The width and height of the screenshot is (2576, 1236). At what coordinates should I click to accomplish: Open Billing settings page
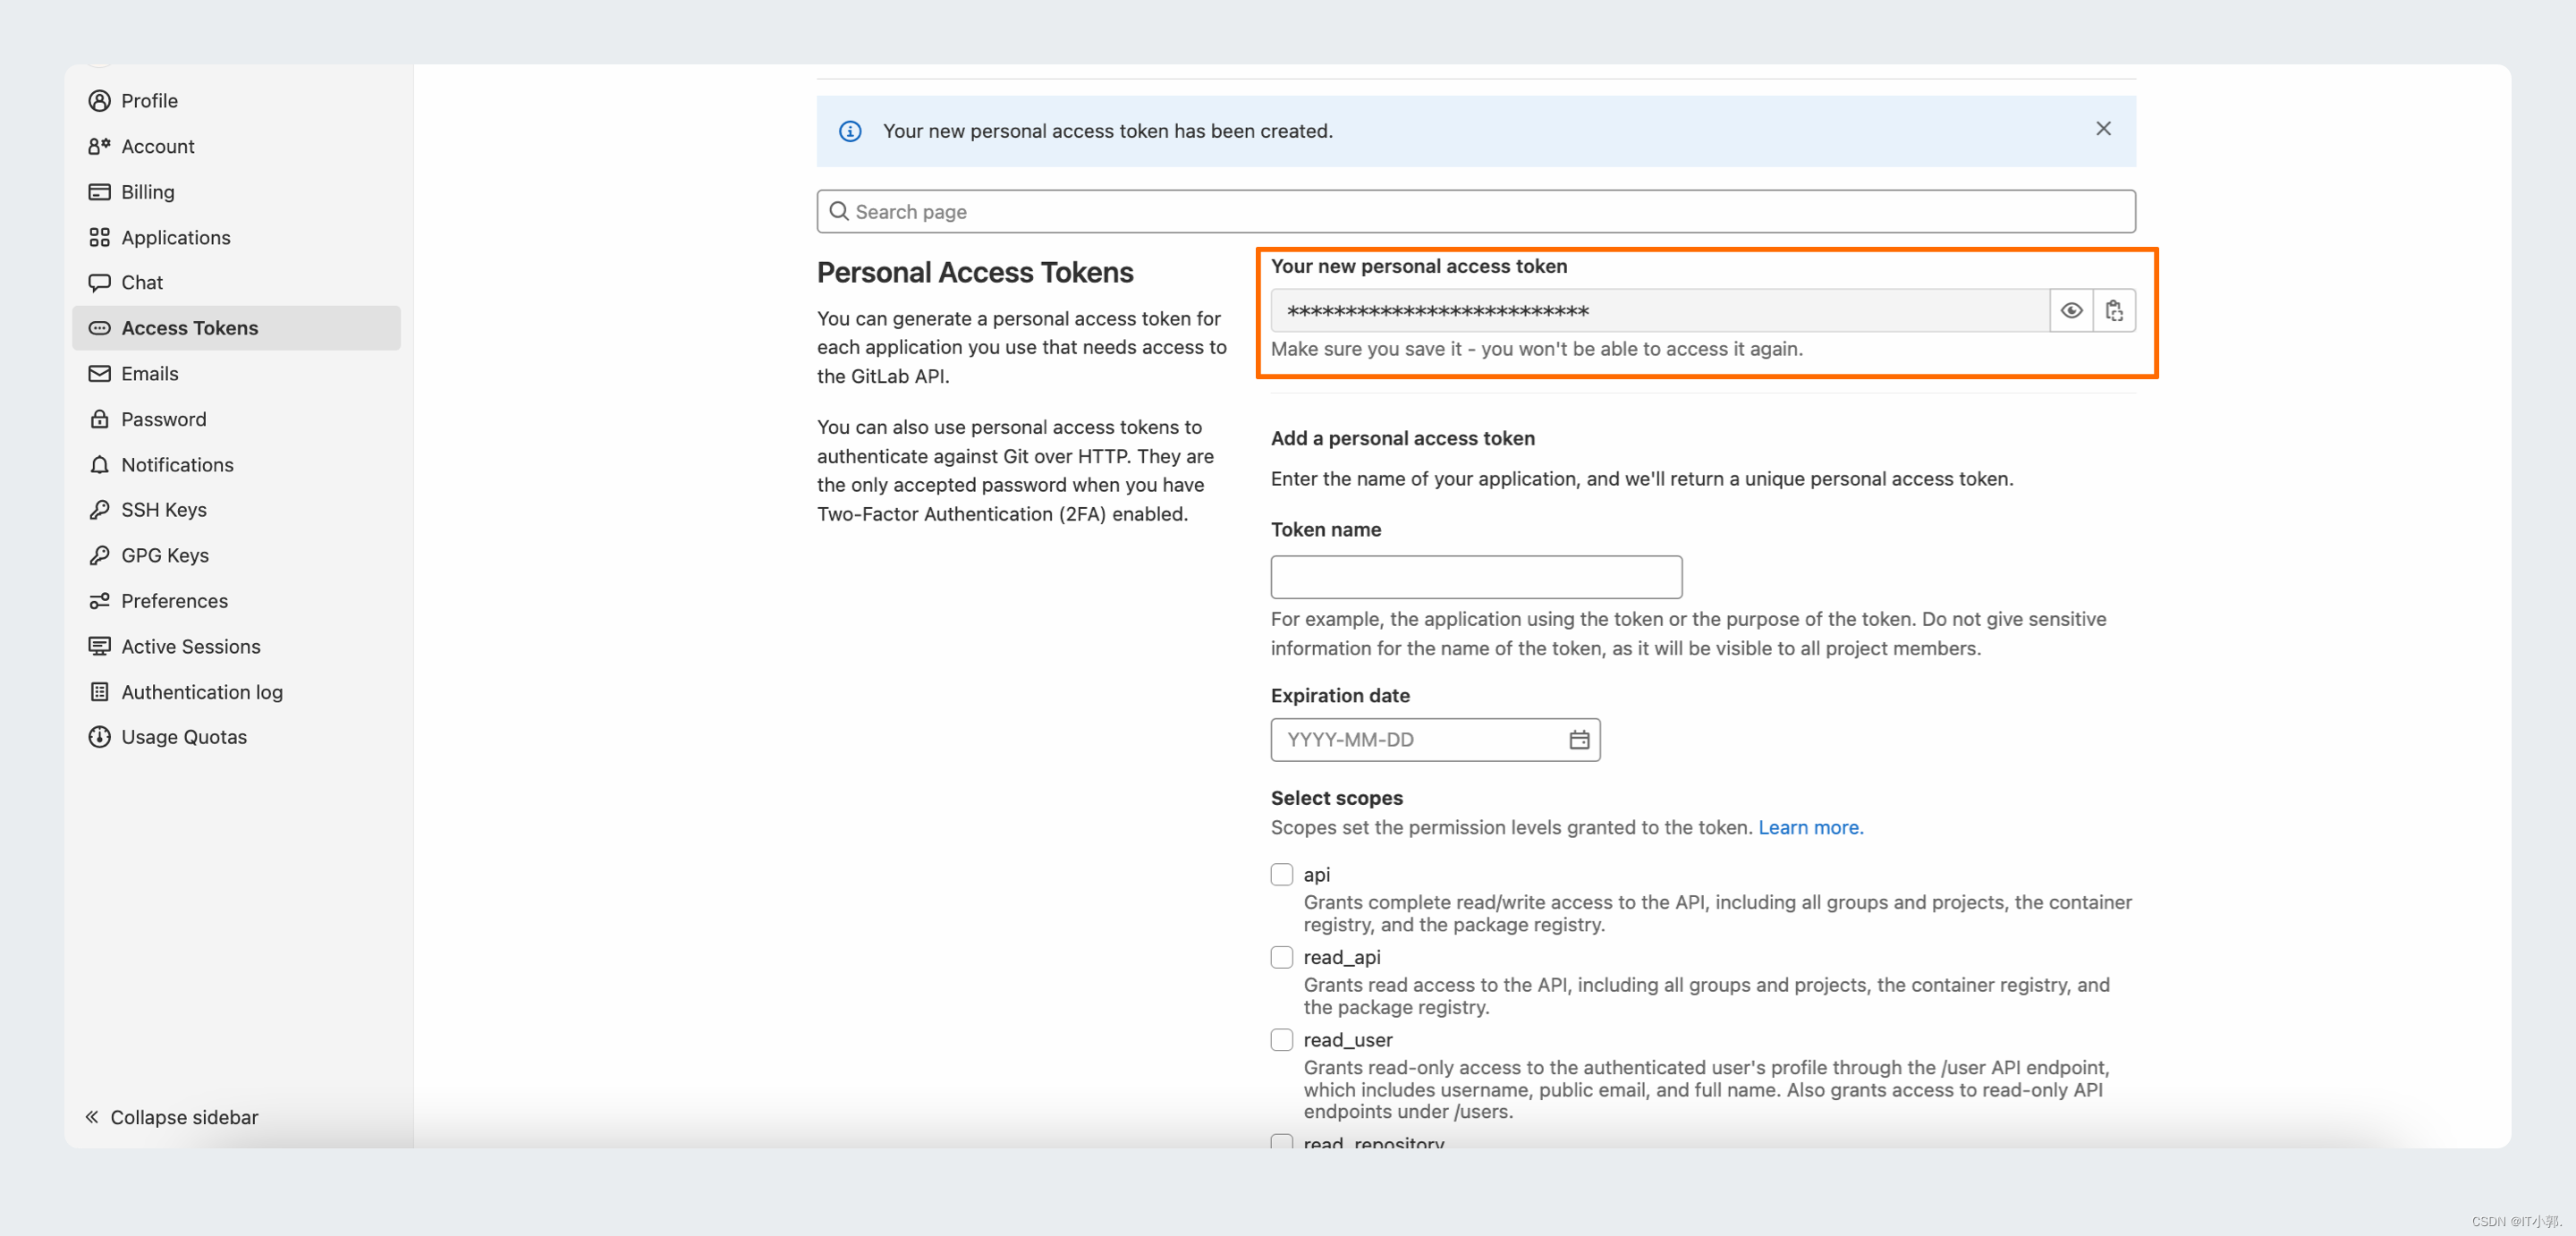[x=148, y=190]
